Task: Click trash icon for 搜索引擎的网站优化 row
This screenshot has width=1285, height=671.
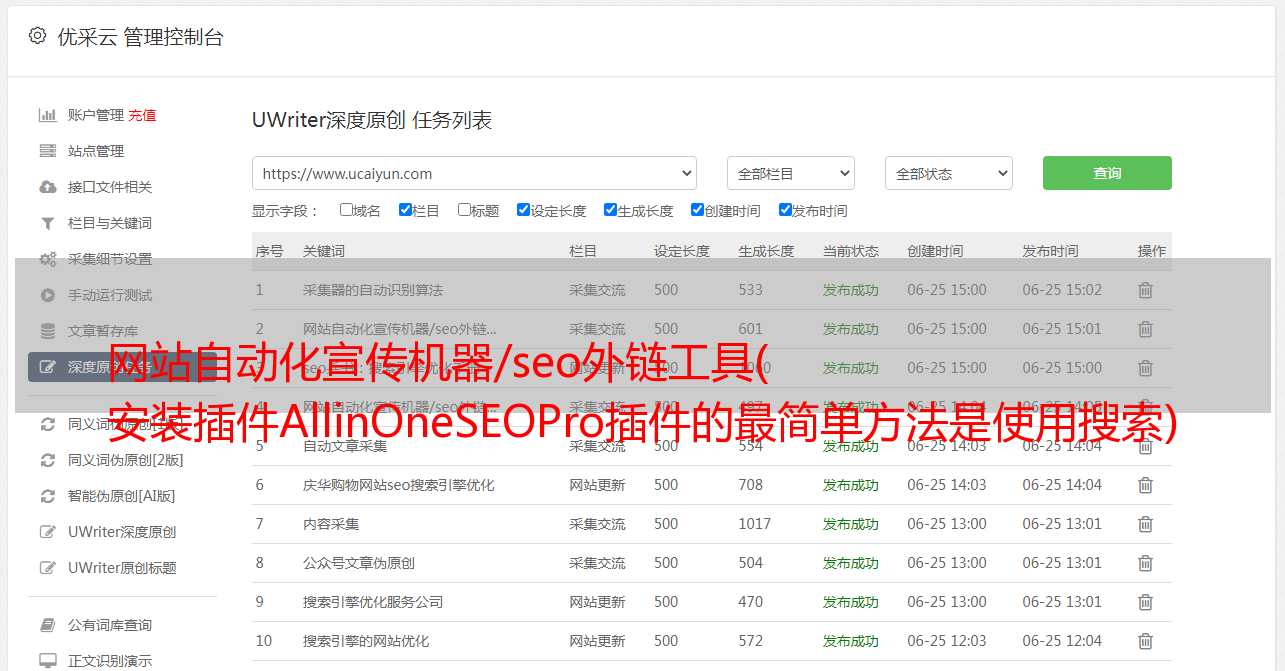Action: tap(1145, 641)
